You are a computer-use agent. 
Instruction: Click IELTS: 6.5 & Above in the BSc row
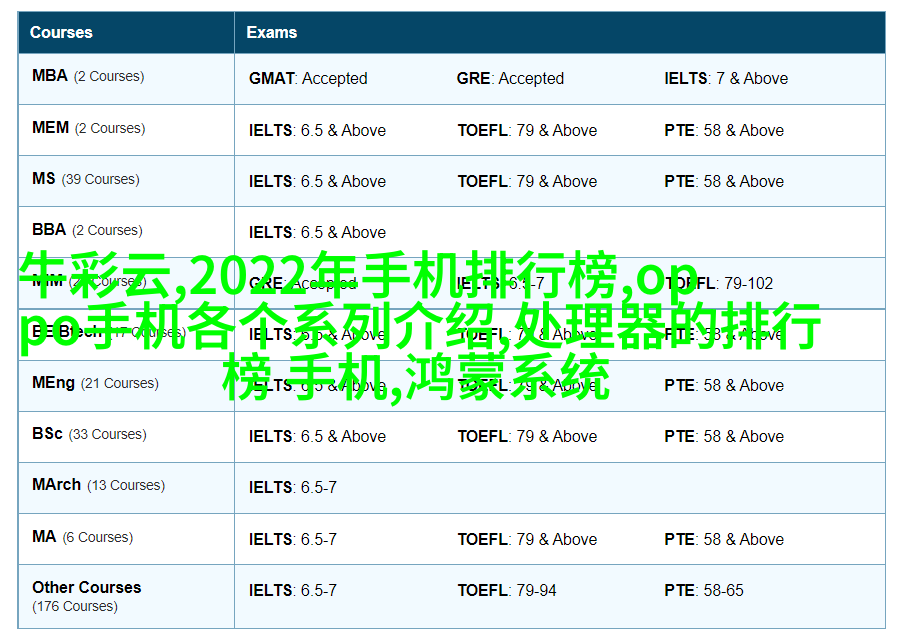point(317,437)
